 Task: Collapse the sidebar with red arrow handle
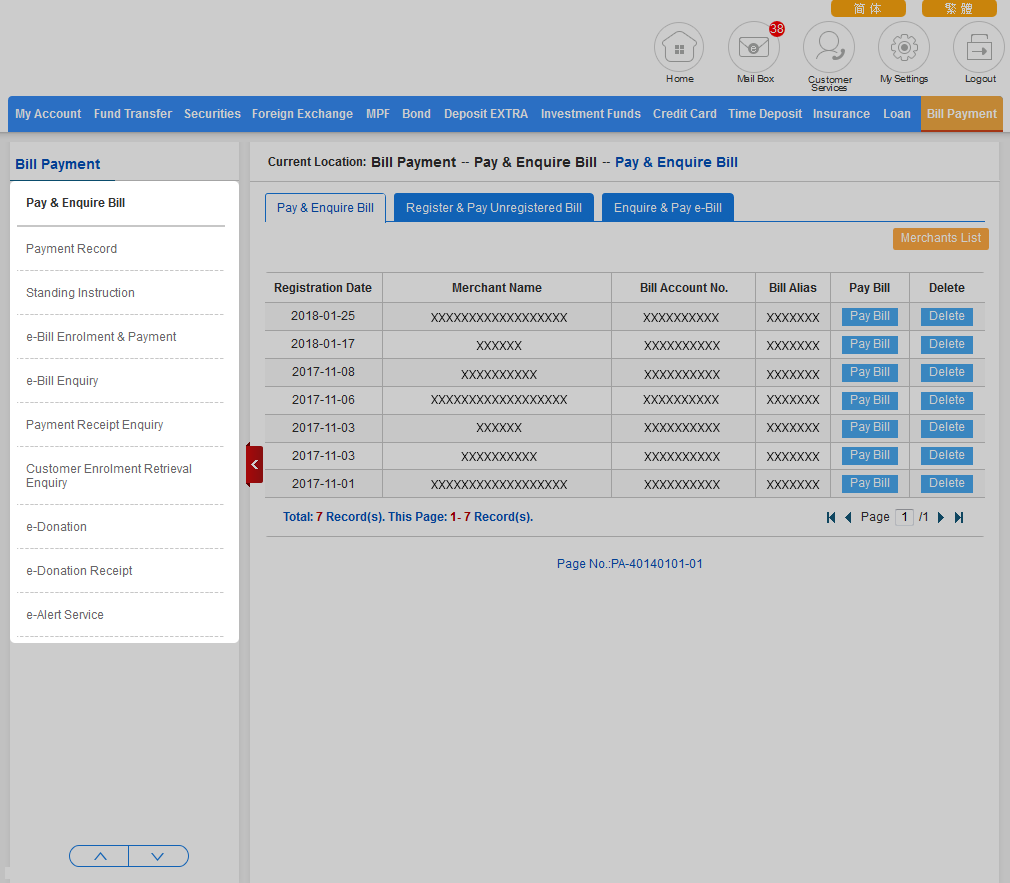pyautogui.click(x=254, y=465)
